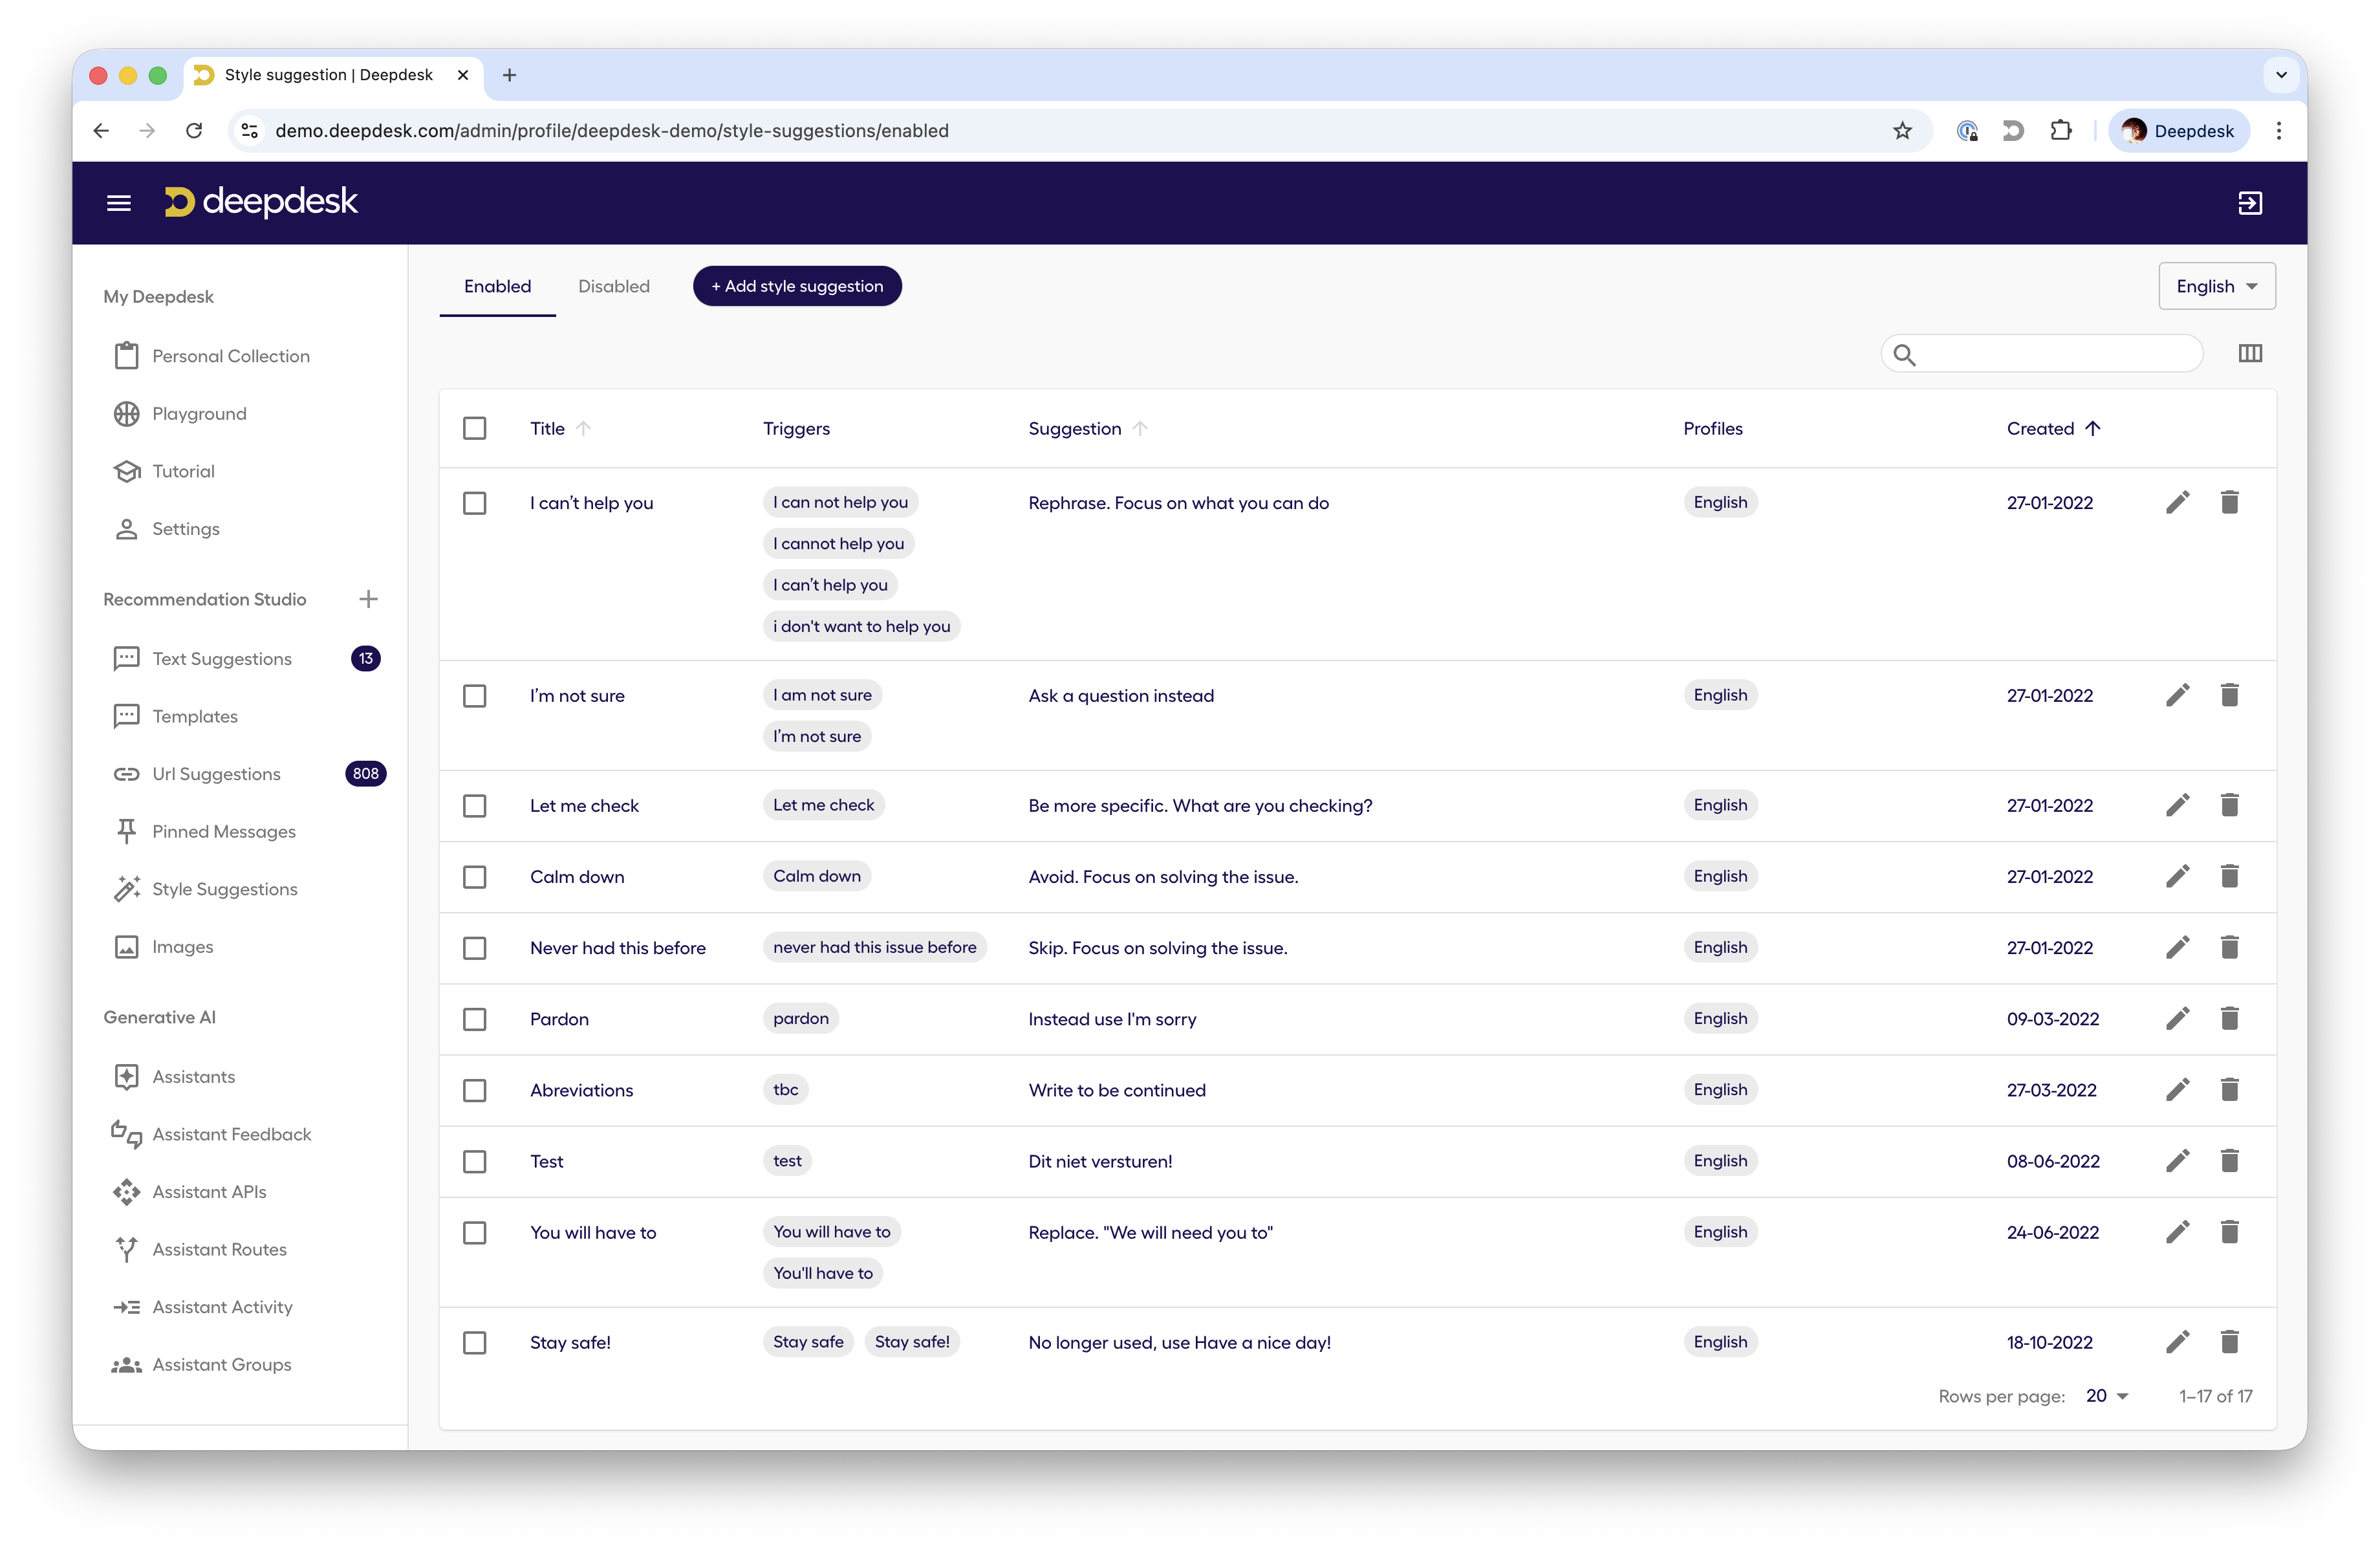Check the select-all header checkbox
This screenshot has width=2380, height=1546.
tap(475, 429)
